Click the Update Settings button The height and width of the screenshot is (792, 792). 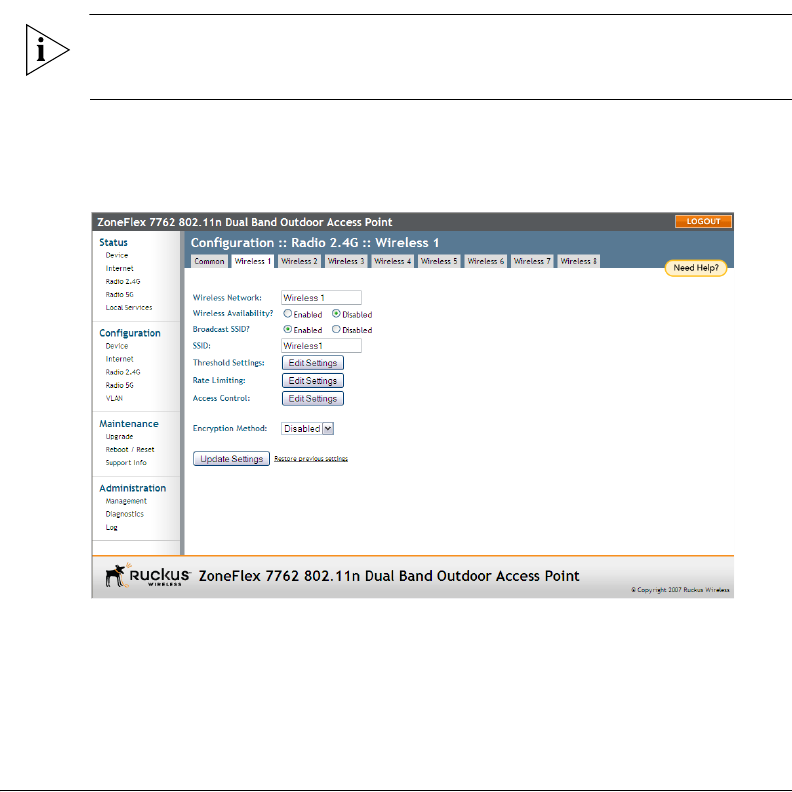231,459
